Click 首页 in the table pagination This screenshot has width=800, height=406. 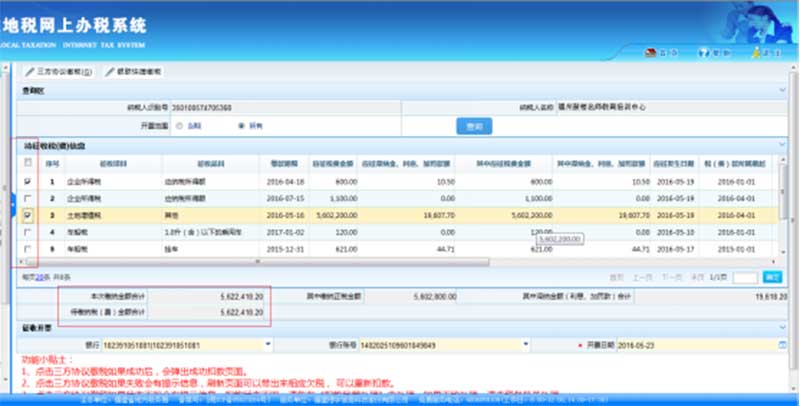[x=617, y=276]
